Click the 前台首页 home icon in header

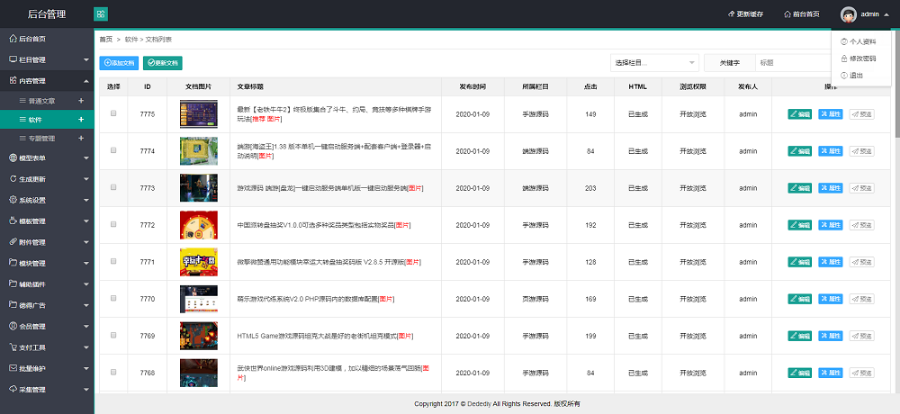[785, 14]
